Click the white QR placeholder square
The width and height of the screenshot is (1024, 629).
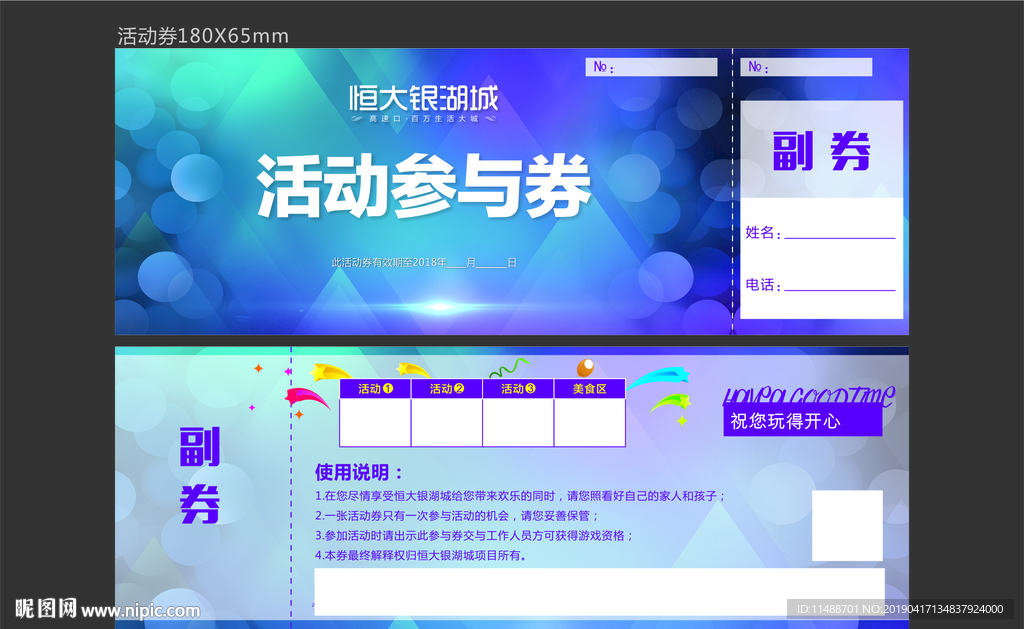coord(847,525)
